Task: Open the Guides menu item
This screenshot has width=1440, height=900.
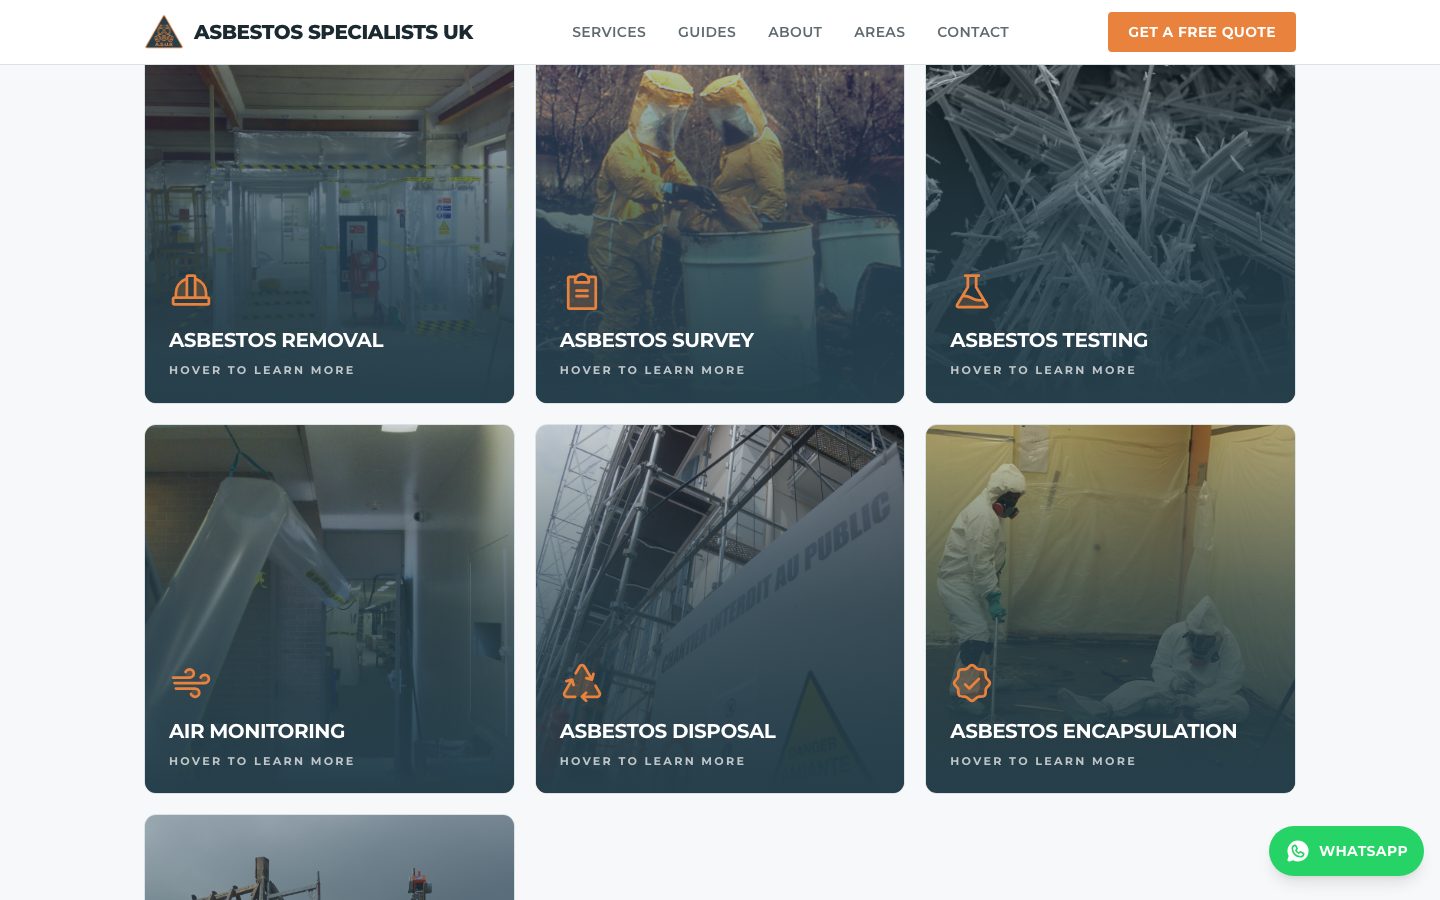Action: coord(707,32)
